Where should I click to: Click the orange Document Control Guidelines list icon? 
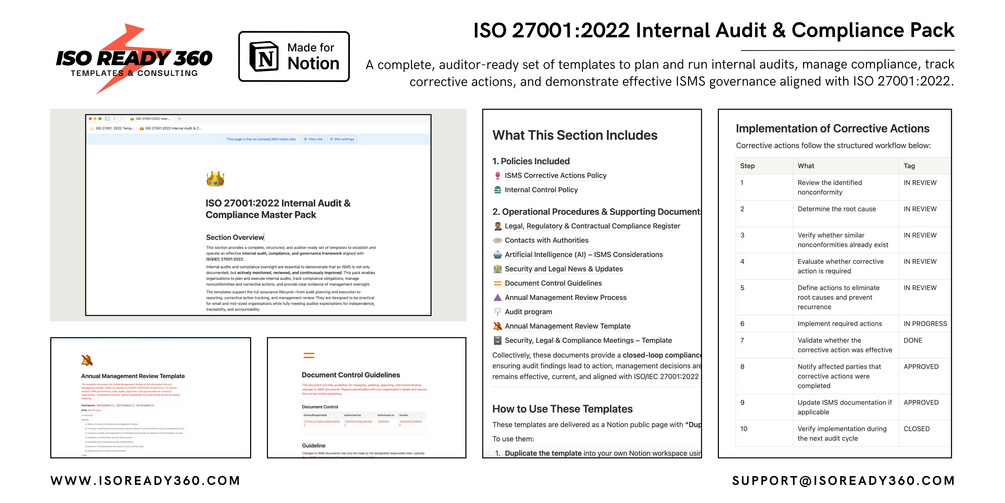coord(497,283)
